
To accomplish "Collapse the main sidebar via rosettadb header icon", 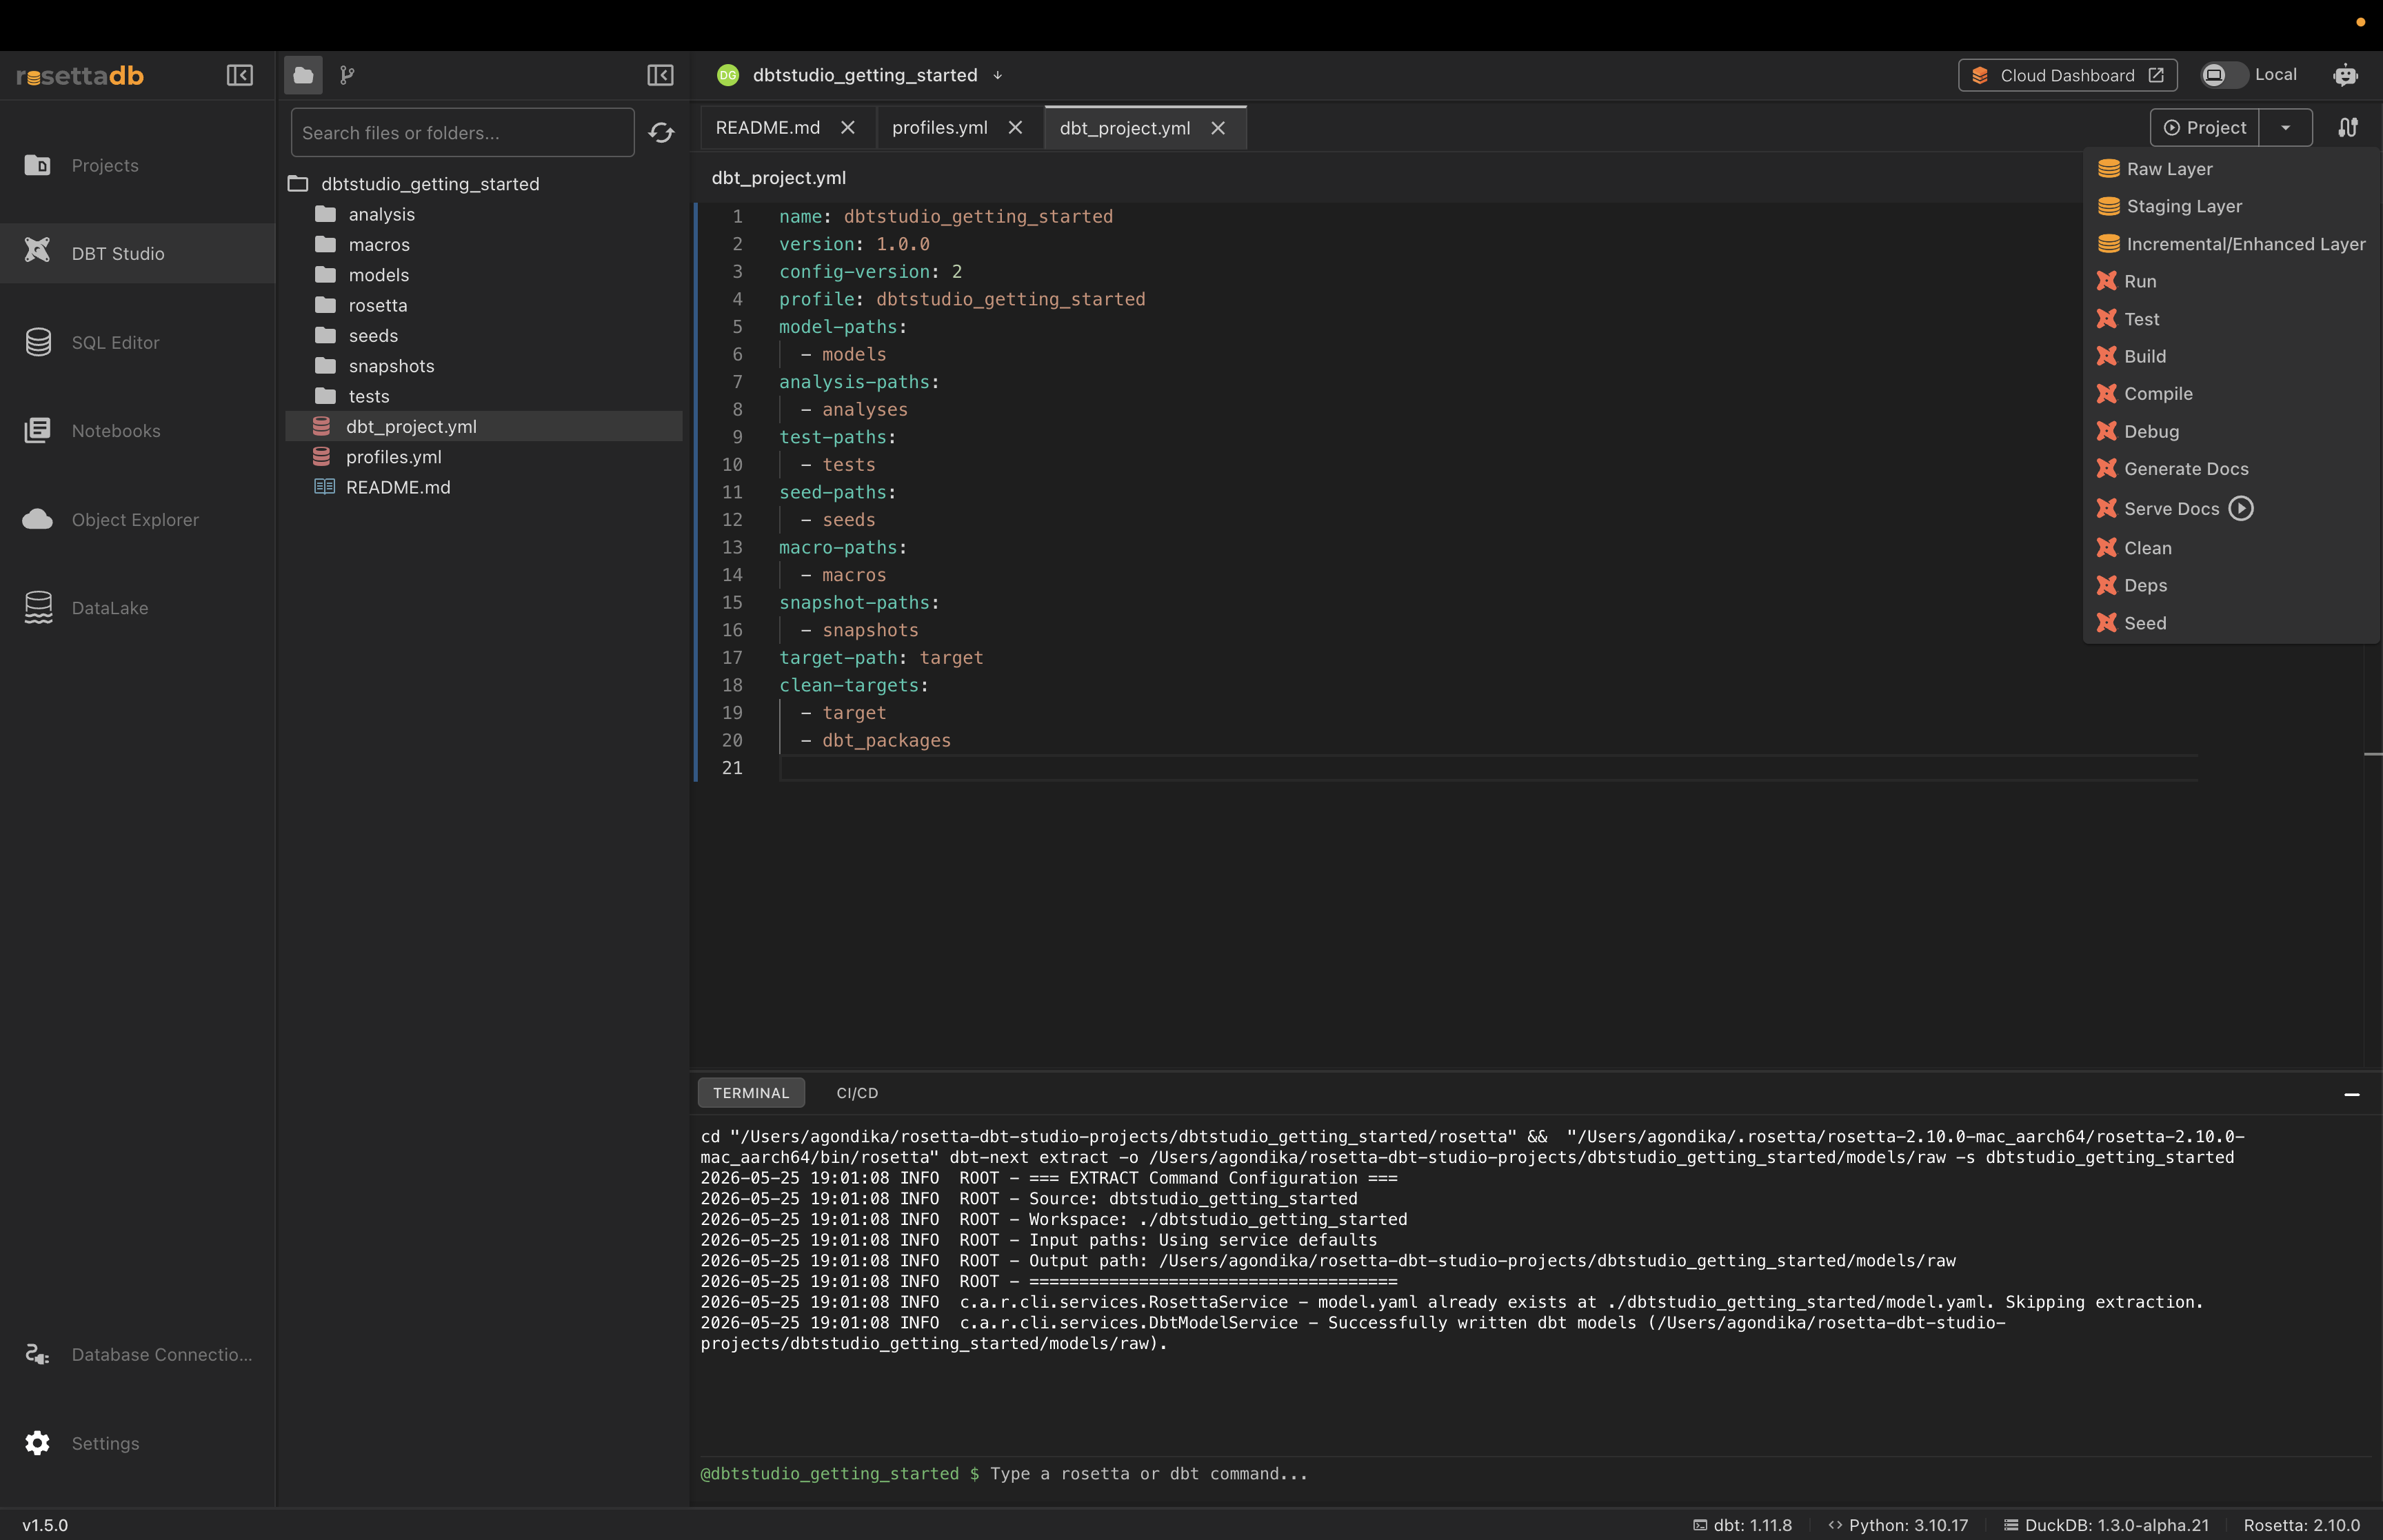I will (x=240, y=75).
